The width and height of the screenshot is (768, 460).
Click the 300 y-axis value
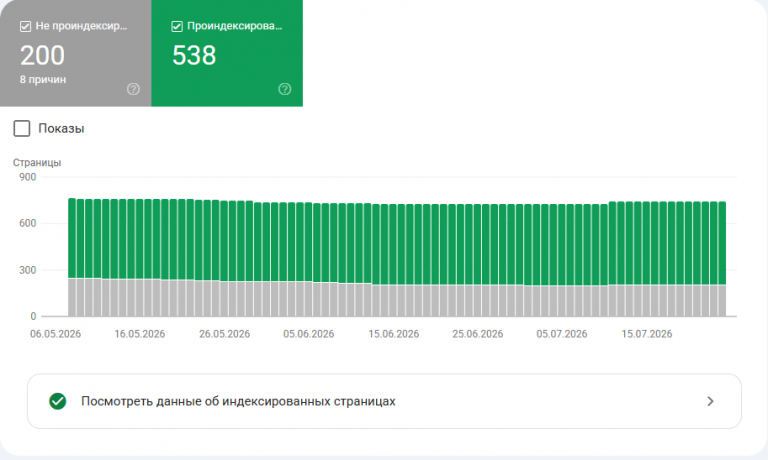point(27,270)
